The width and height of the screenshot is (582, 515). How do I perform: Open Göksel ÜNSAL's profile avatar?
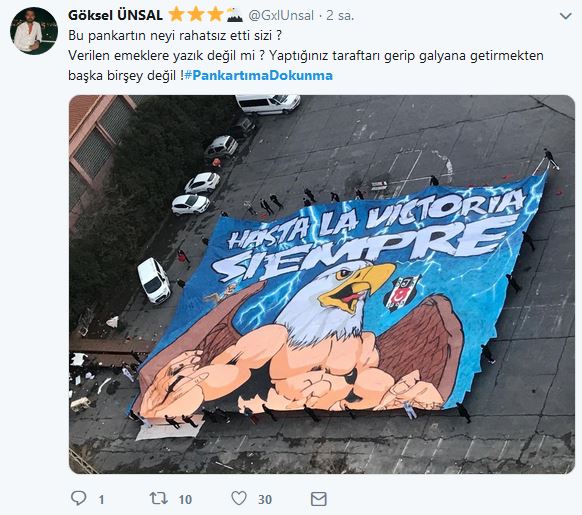click(34, 31)
